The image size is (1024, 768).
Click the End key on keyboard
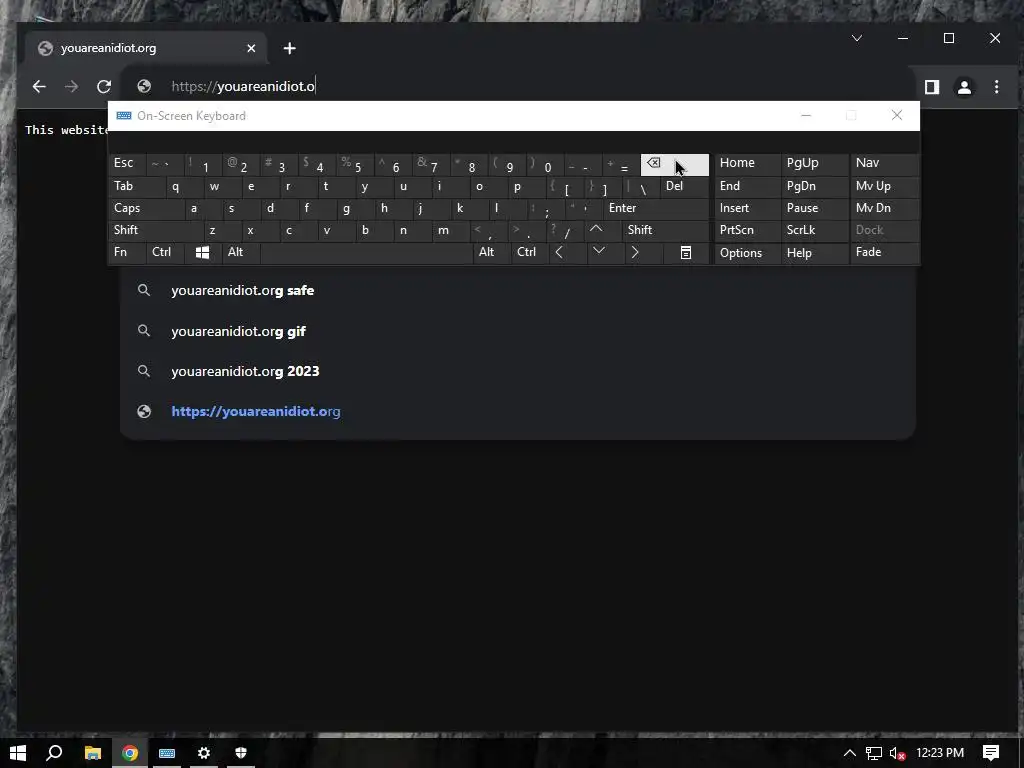[x=746, y=187]
